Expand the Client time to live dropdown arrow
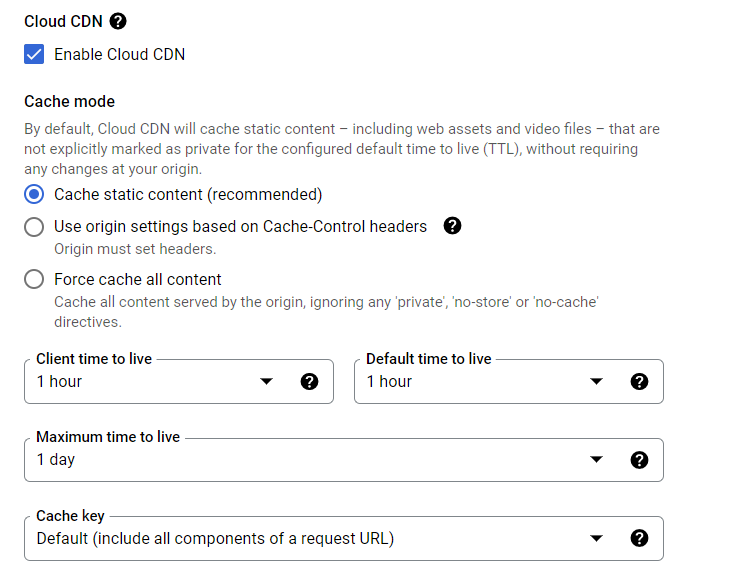 [x=266, y=381]
